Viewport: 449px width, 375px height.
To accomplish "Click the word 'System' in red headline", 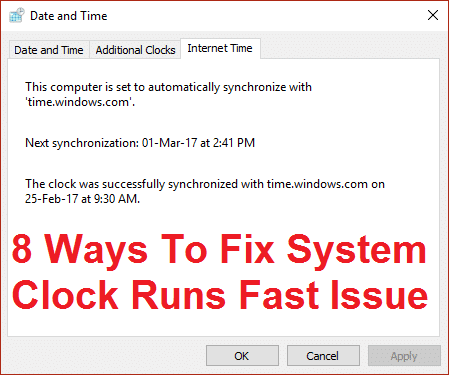I will pos(357,250).
